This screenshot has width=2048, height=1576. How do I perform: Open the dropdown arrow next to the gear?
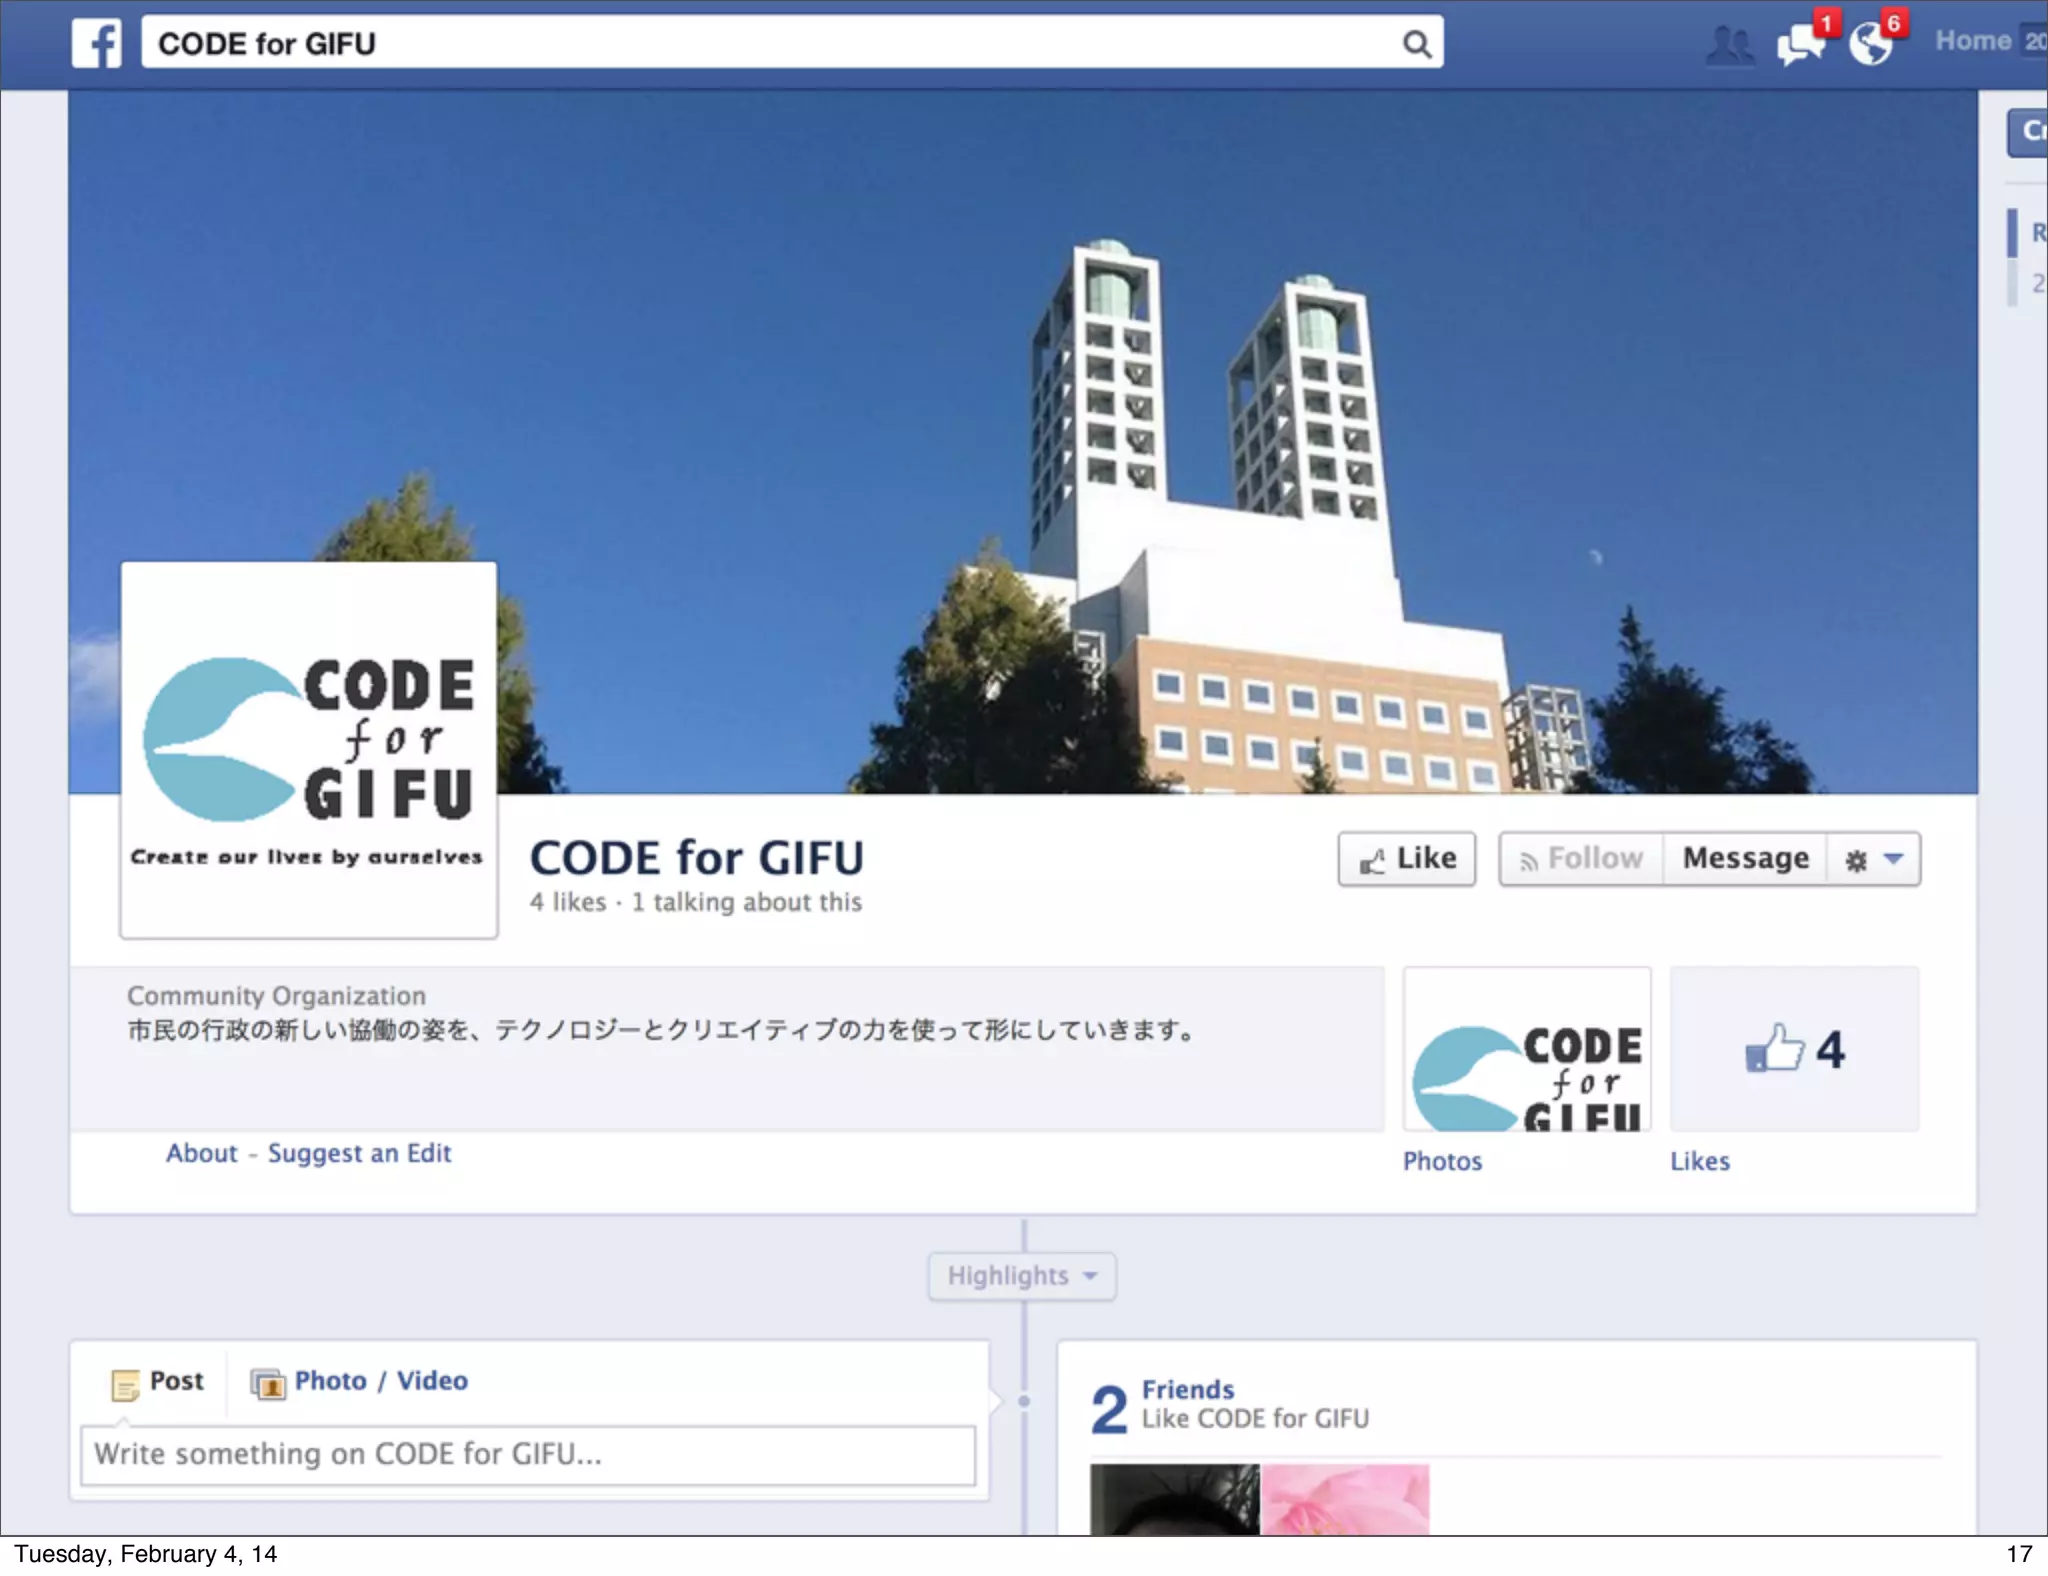pyautogui.click(x=1893, y=859)
